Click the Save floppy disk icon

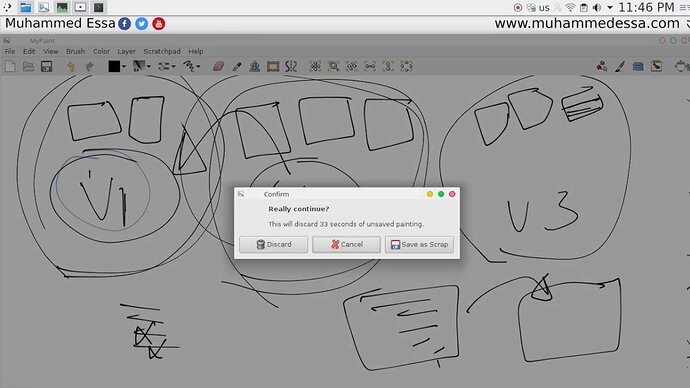click(46, 66)
